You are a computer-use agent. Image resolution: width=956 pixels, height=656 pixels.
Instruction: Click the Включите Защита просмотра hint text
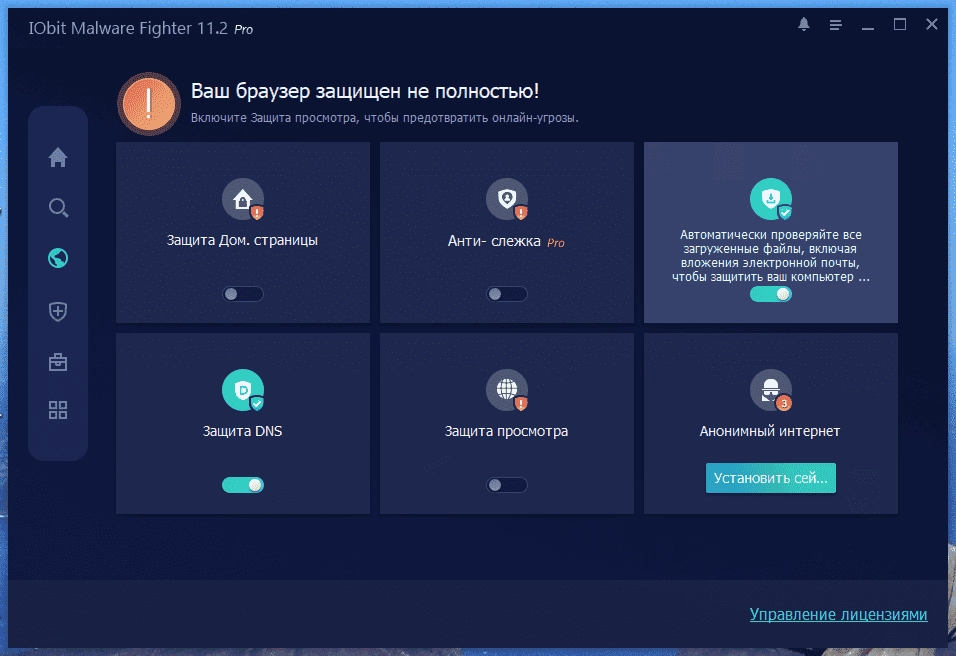click(x=385, y=118)
